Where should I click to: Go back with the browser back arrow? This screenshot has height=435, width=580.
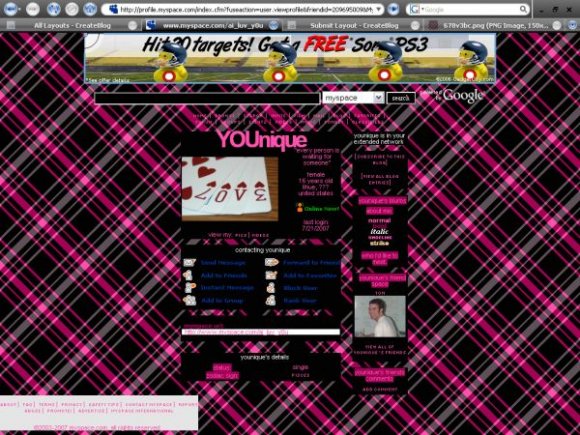pyautogui.click(x=10, y=9)
